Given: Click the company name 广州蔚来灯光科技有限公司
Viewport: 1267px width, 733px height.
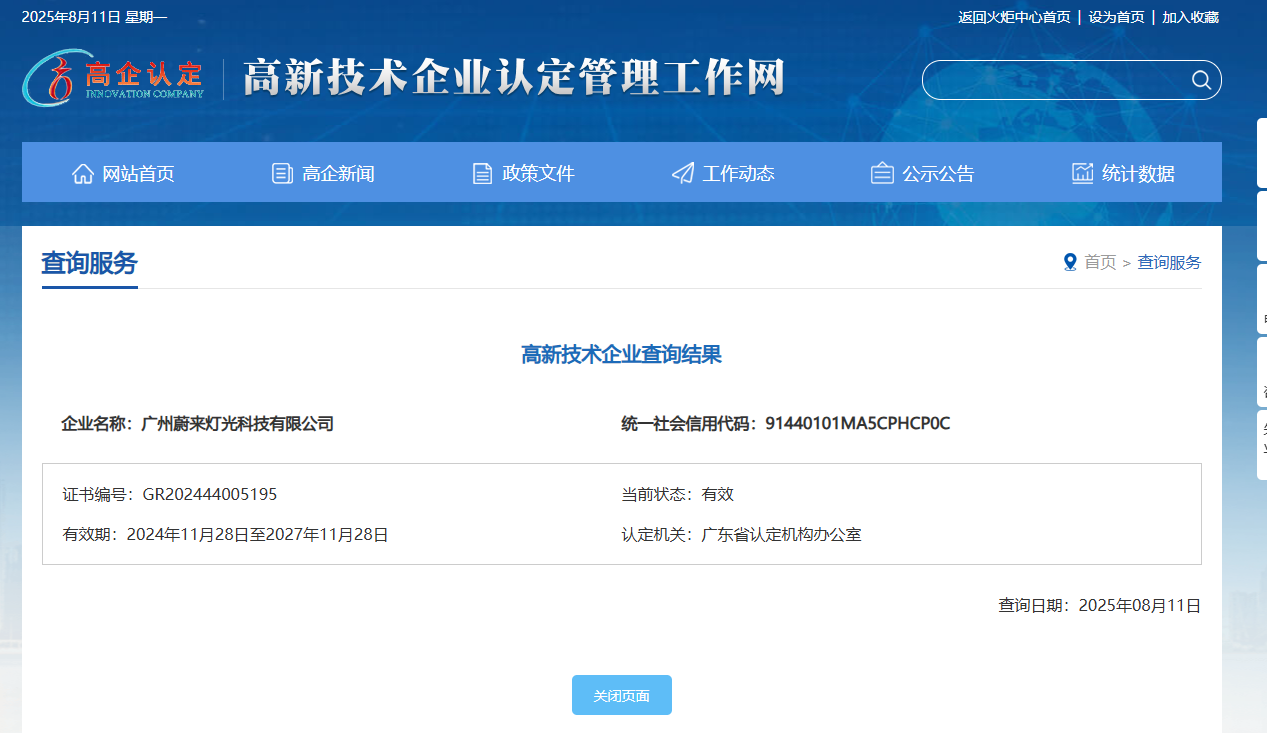Looking at the screenshot, I should coord(237,424).
